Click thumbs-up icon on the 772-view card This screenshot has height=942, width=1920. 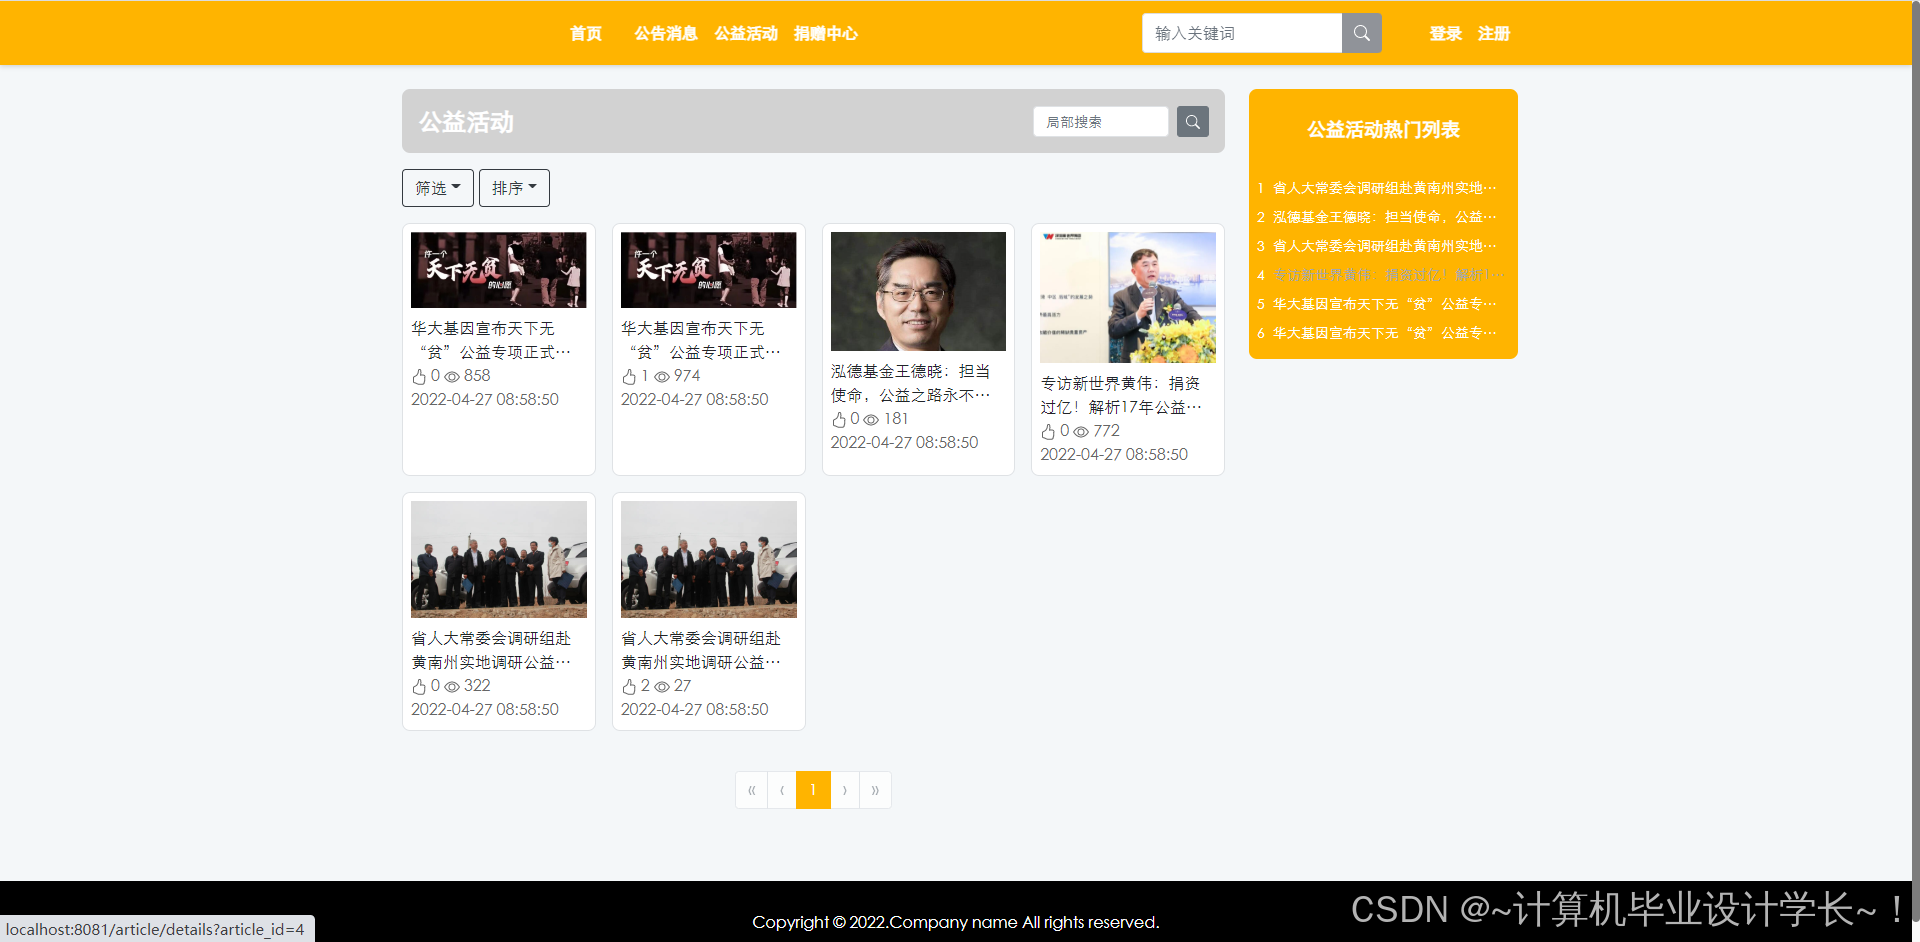1048,432
